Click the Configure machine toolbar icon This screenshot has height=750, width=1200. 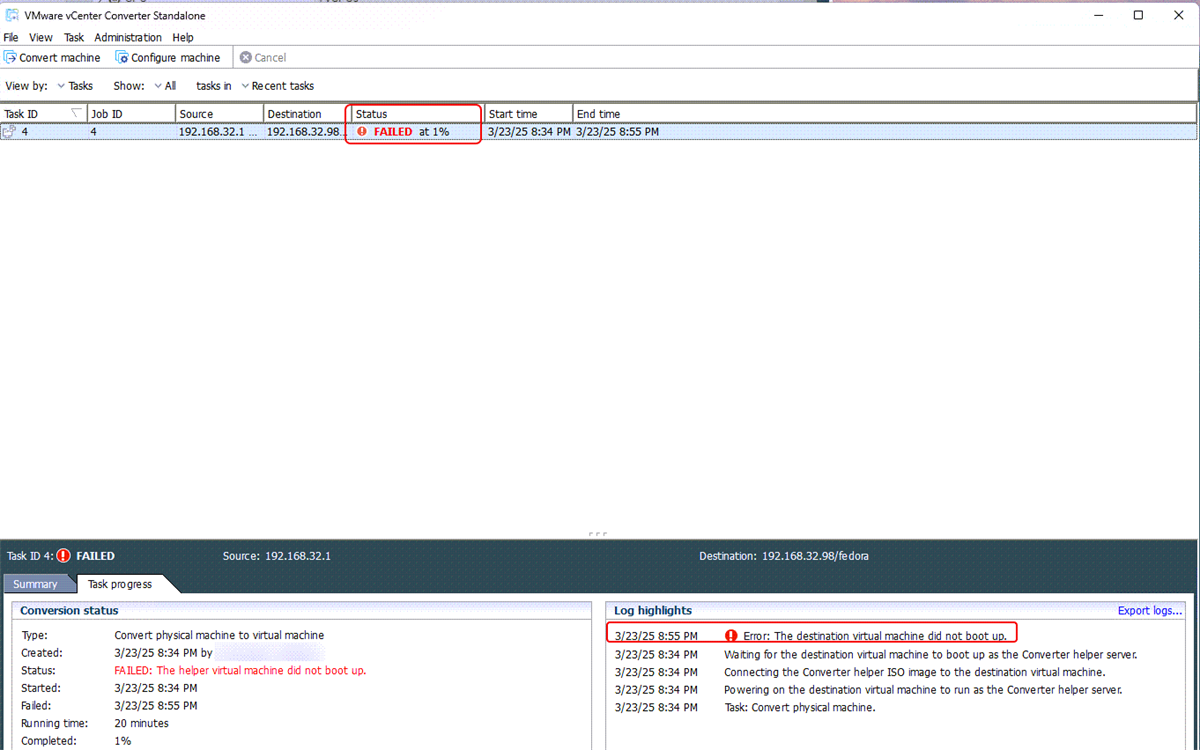coord(122,58)
